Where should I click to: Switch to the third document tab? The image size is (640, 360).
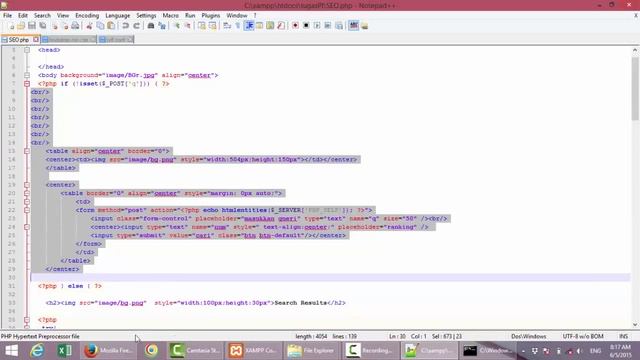(x=116, y=40)
